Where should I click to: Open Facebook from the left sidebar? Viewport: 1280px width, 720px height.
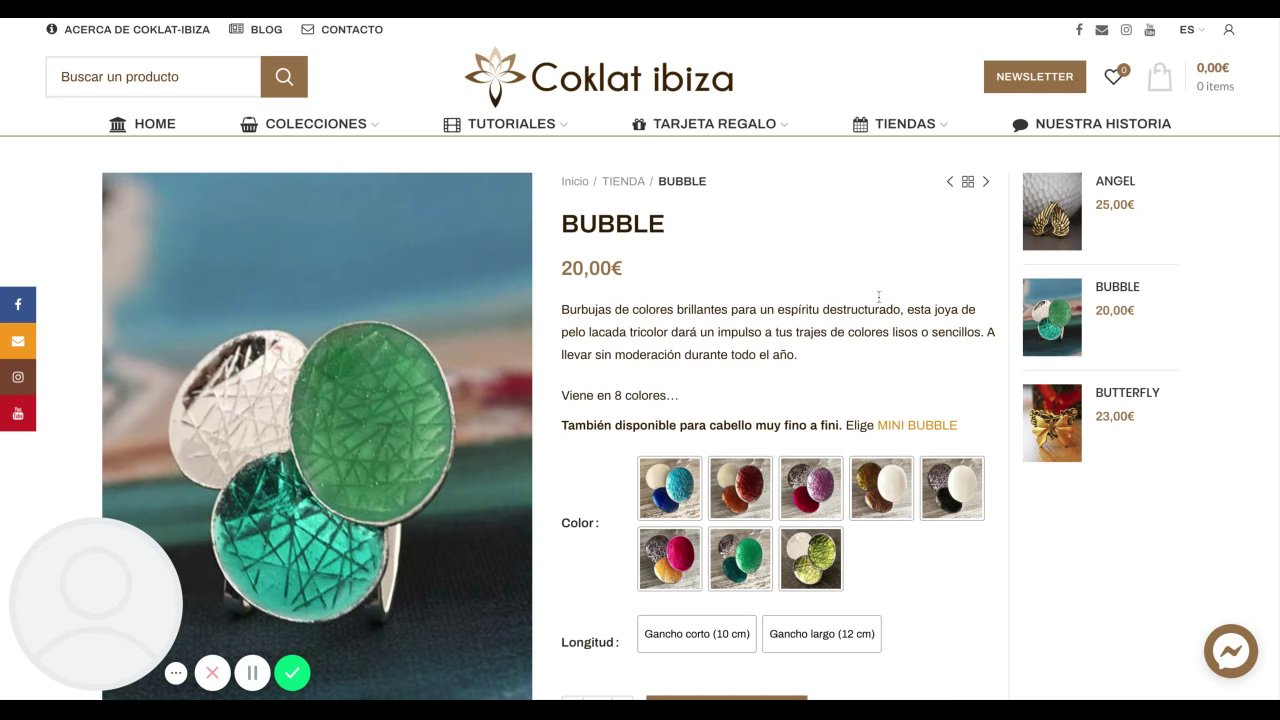(18, 305)
